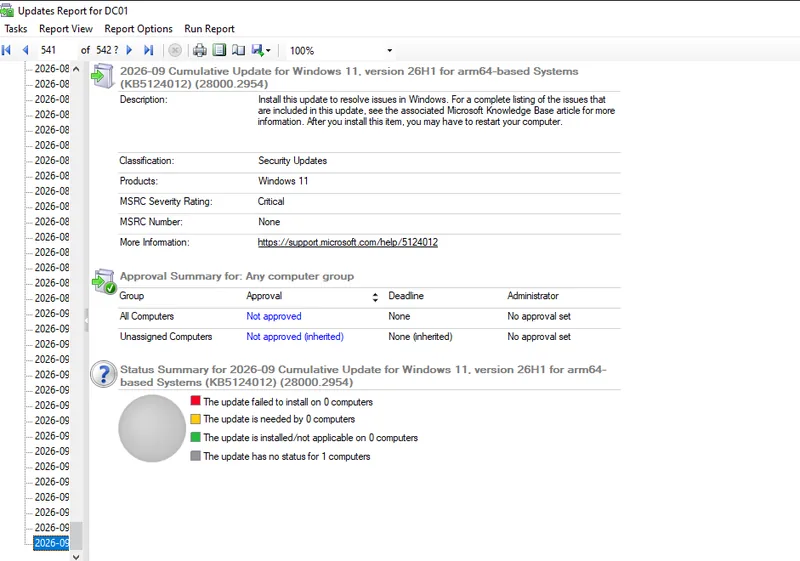Click the document map scroll up arrow

click(76, 68)
